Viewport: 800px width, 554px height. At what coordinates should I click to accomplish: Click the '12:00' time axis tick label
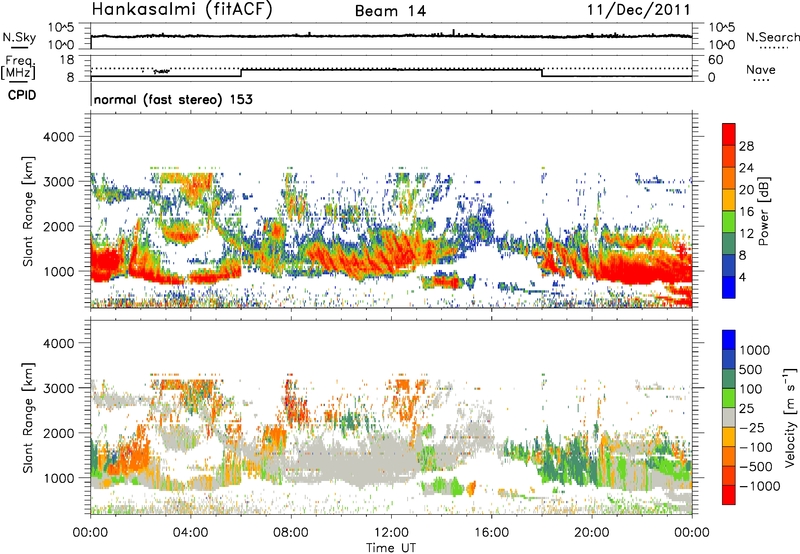[391, 533]
